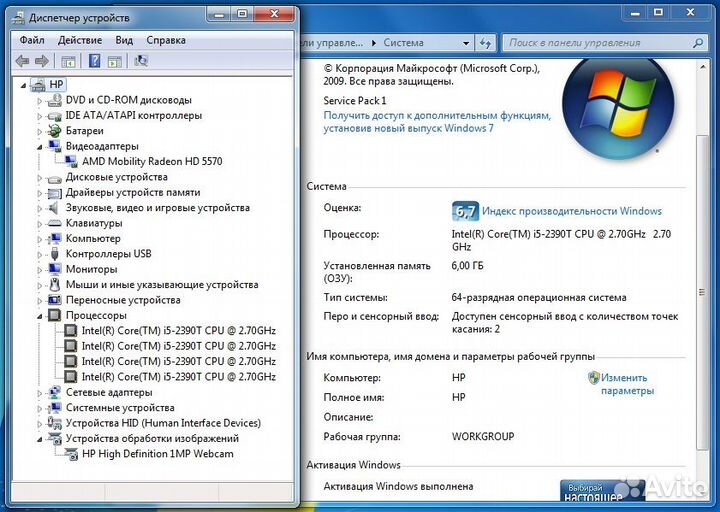Expand the Компьютер node
The image size is (720, 512).
40,239
